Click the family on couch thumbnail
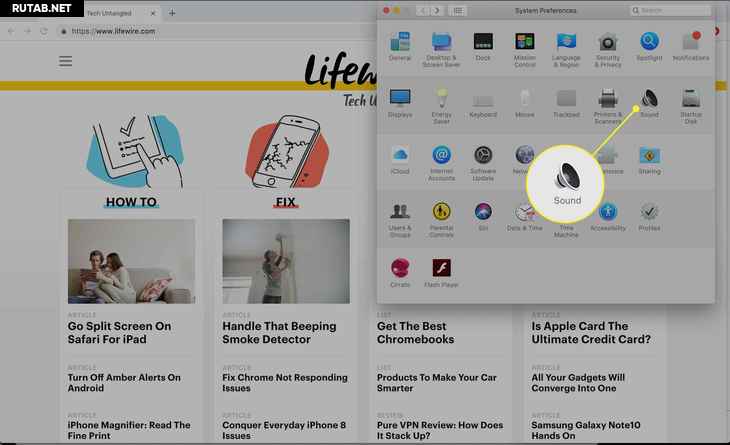Viewport: 730px width, 445px height. coord(131,261)
